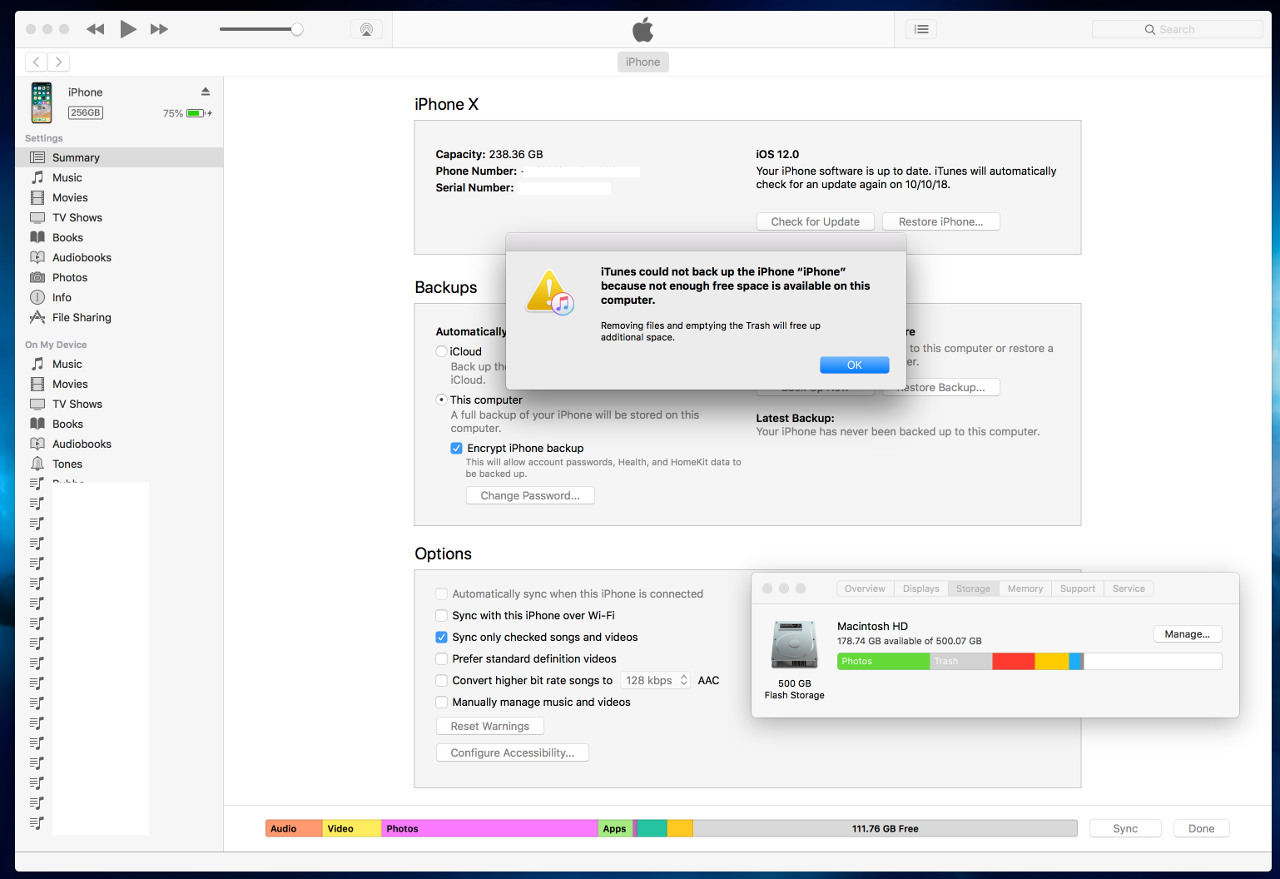Go forward with the right chevron
Screen dimensions: 1280x879
(59, 62)
